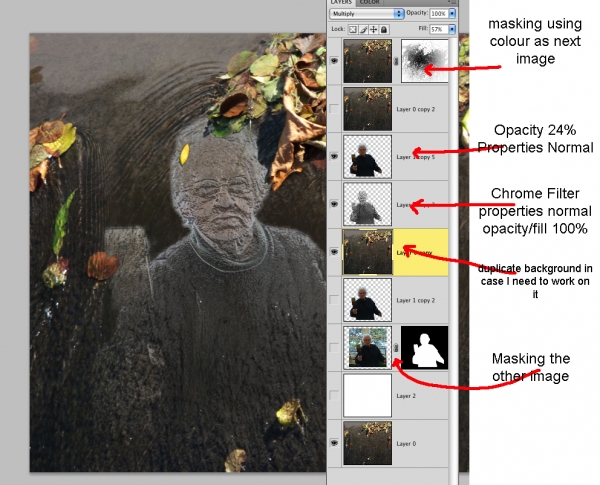
Task: Toggle the Lock all padlock icon
Action: [x=384, y=29]
